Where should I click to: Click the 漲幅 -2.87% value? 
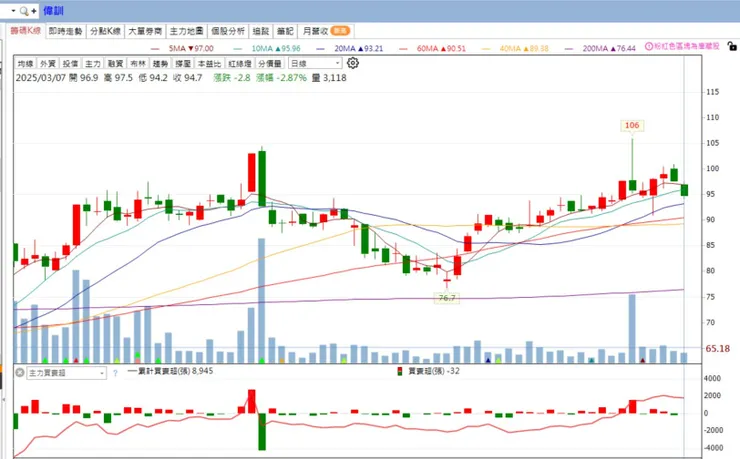281,78
